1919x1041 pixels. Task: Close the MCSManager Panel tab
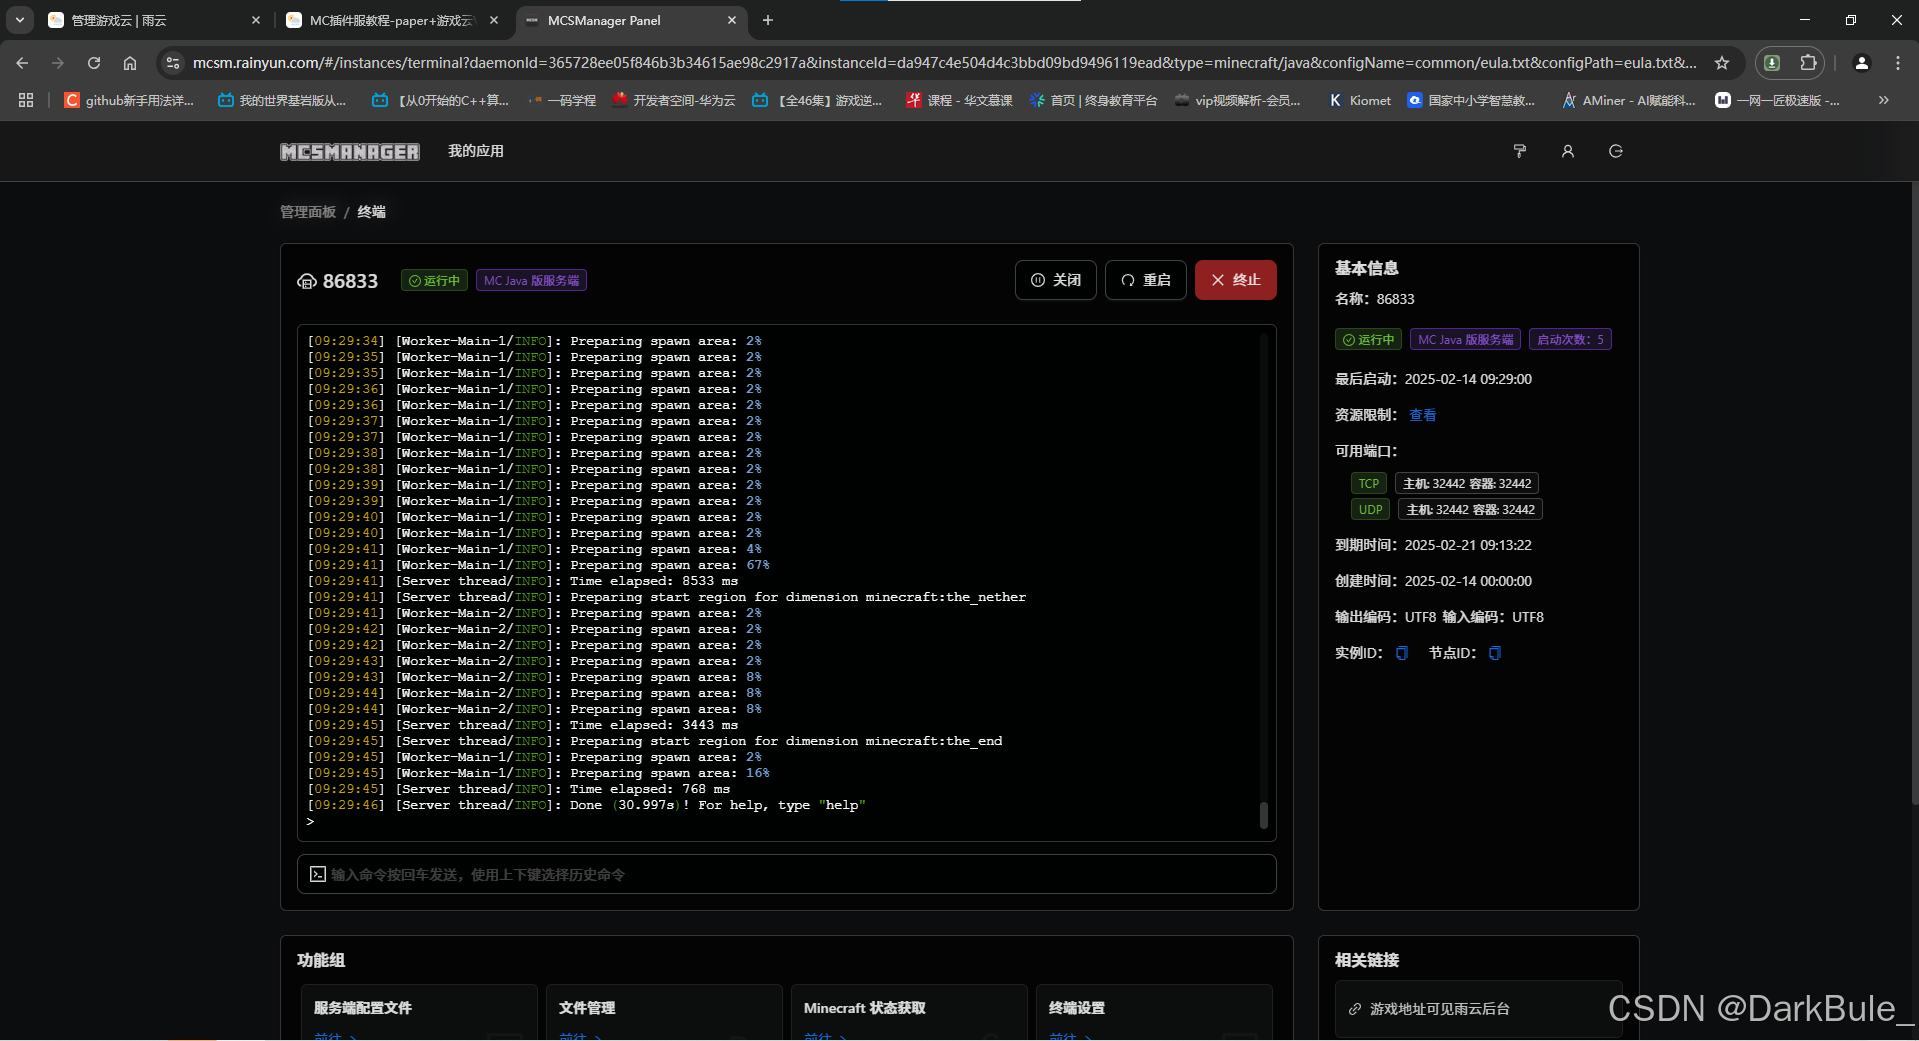pyautogui.click(x=732, y=20)
